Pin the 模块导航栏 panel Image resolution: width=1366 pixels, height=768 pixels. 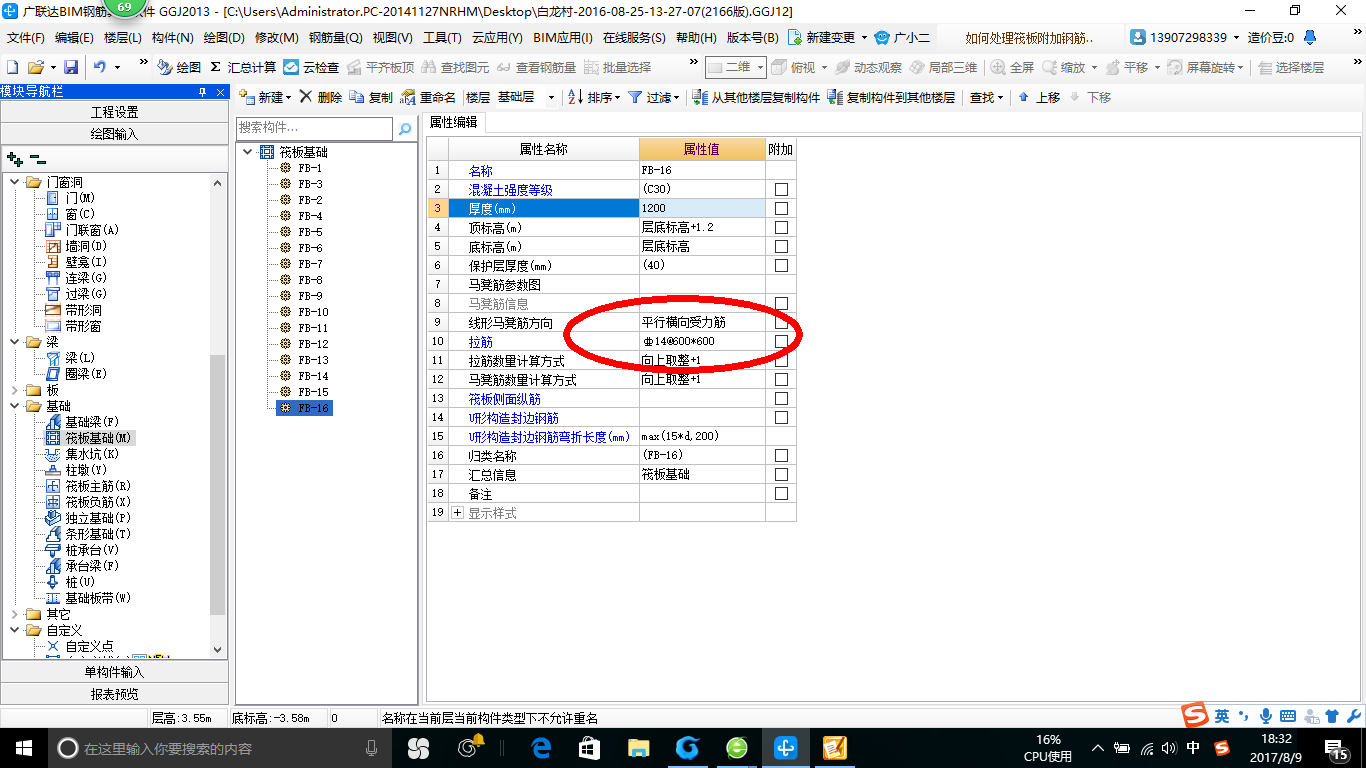pyautogui.click(x=203, y=92)
